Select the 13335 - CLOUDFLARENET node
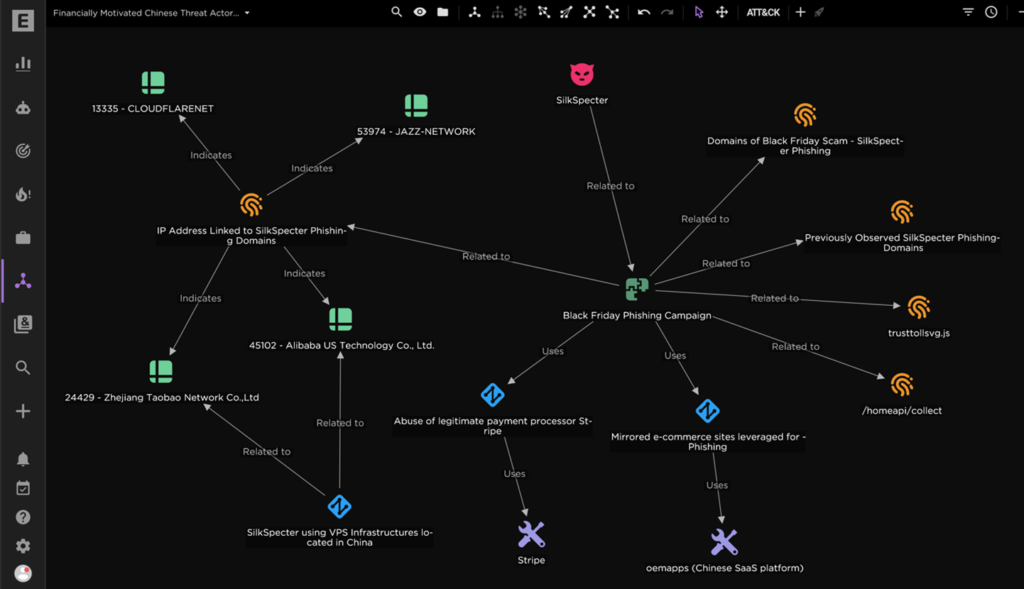This screenshot has width=1024, height=589. click(153, 82)
